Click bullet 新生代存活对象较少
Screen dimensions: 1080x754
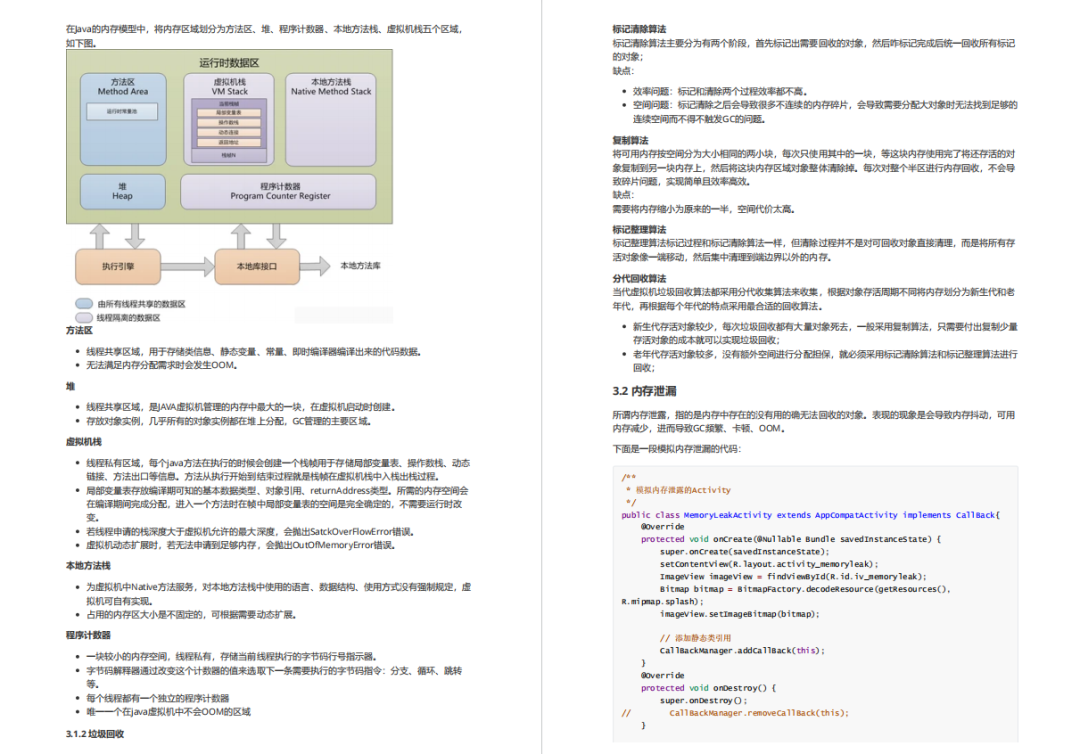[x=825, y=333]
